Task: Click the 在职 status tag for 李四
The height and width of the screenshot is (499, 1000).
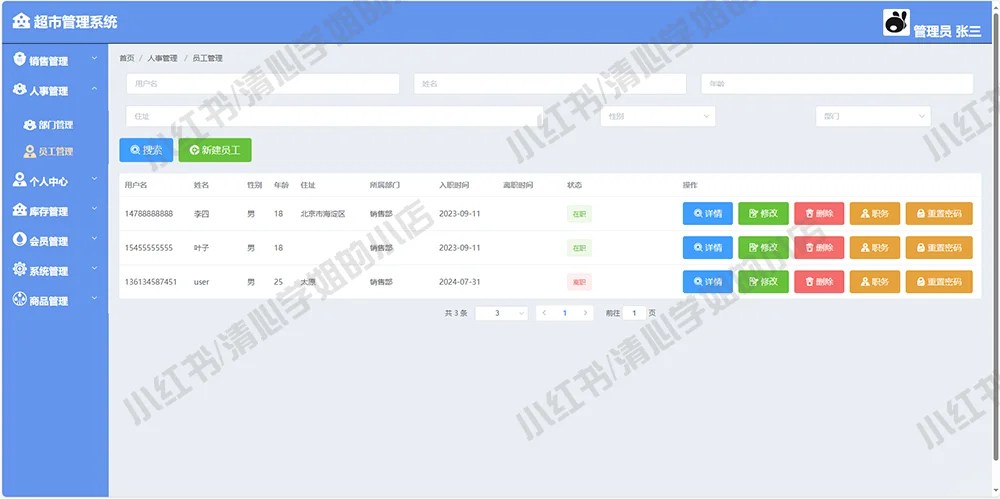Action: [x=579, y=214]
